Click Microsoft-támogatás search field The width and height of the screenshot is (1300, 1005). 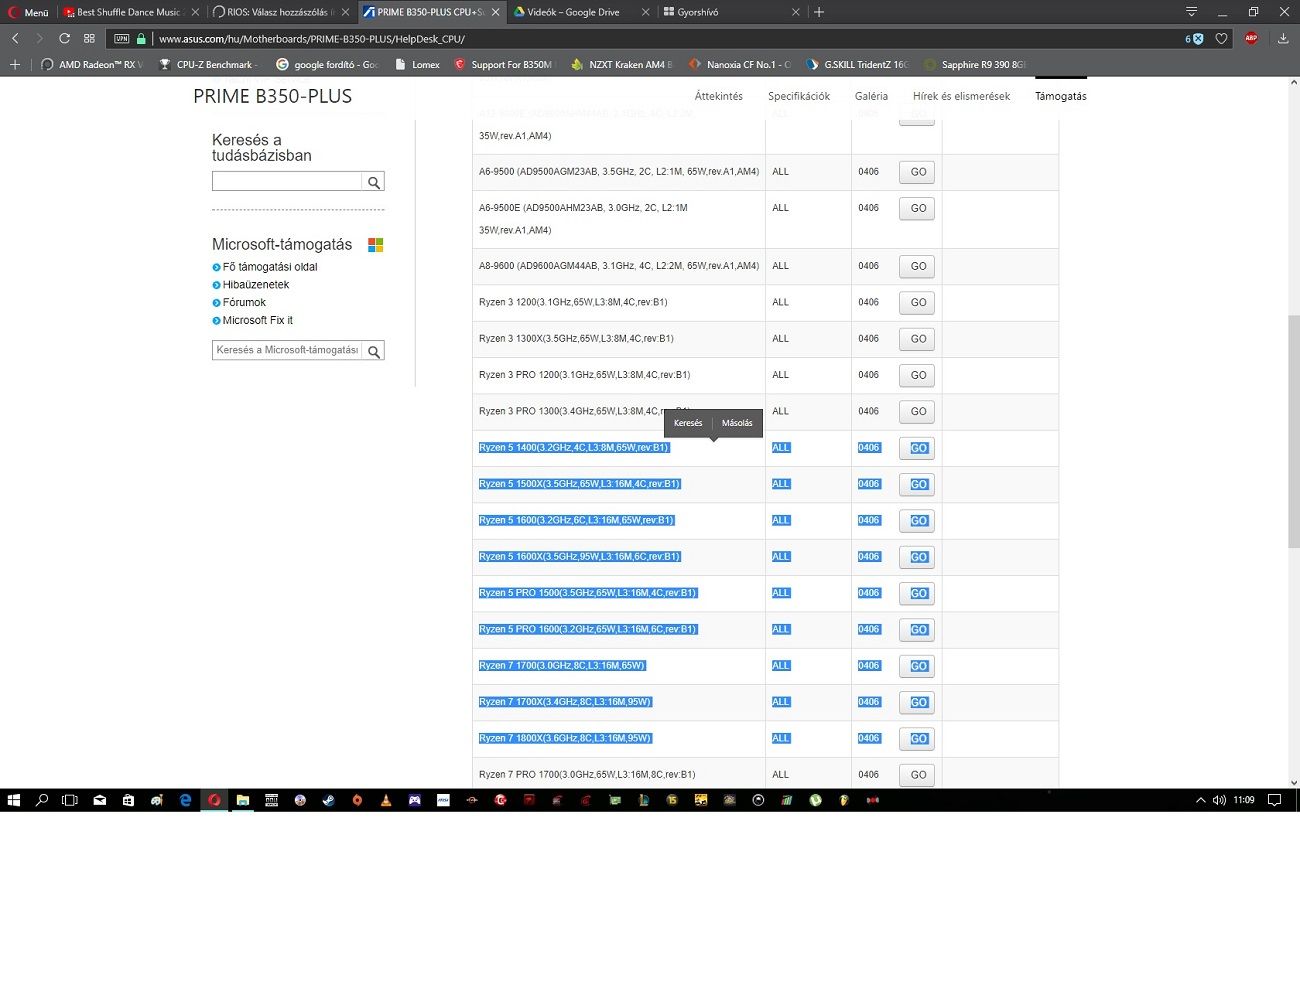coord(287,350)
